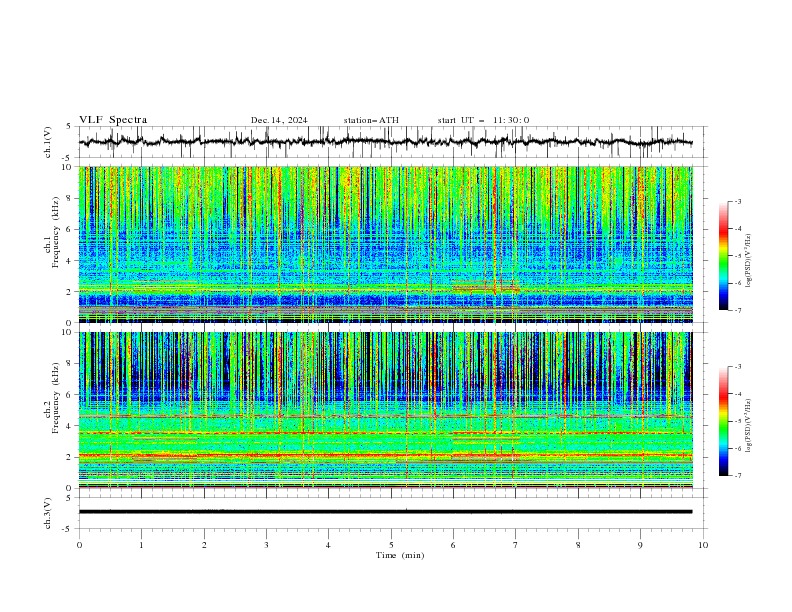Click the ch.3 voltage trace panel

[x=393, y=513]
